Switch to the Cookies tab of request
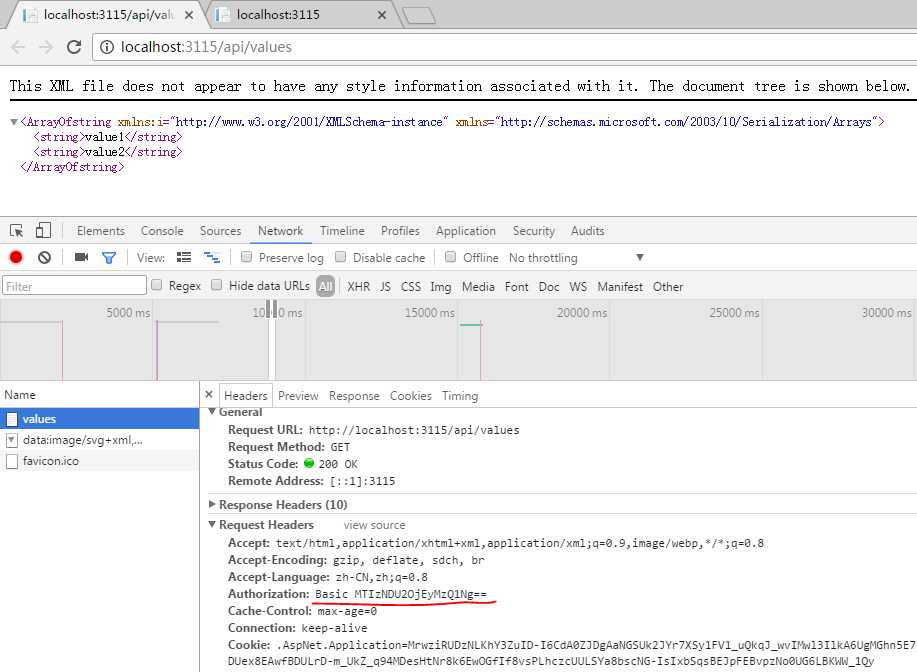Viewport: 917px width, 672px height. pos(411,396)
